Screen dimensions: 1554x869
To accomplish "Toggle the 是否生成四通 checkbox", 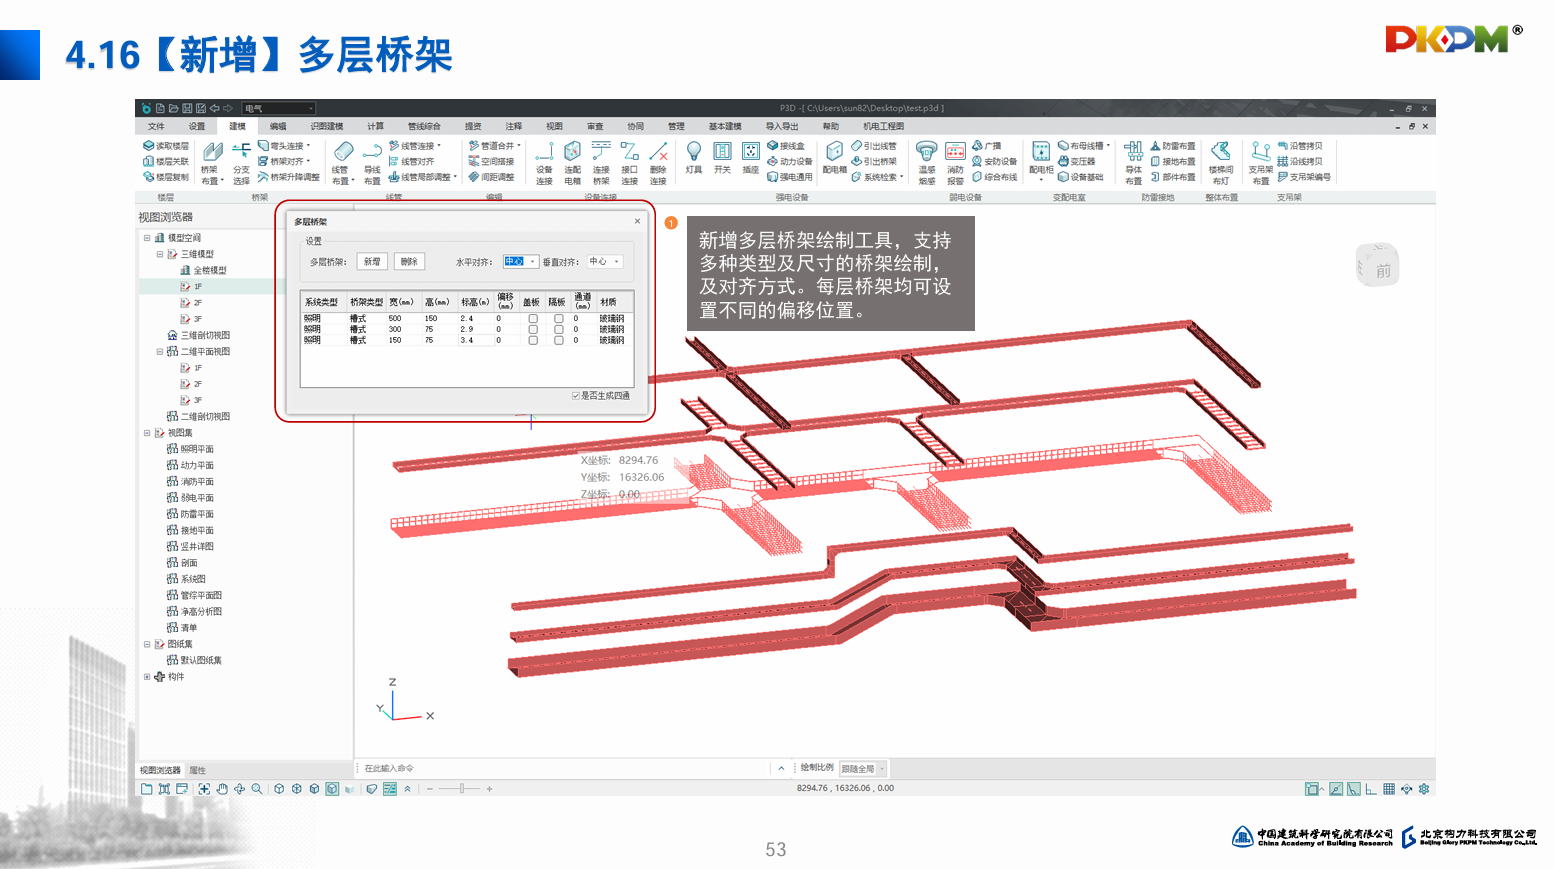I will click(576, 396).
